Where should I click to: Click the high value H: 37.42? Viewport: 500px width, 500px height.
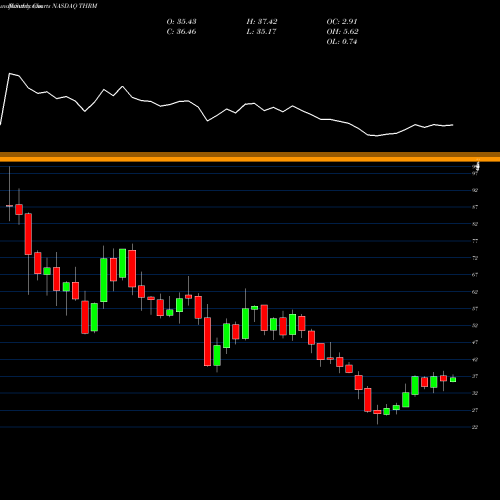click(262, 22)
